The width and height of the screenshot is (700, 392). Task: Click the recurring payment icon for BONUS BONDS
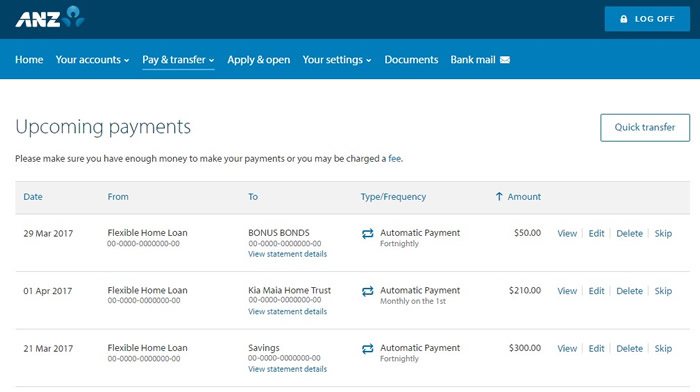click(367, 234)
